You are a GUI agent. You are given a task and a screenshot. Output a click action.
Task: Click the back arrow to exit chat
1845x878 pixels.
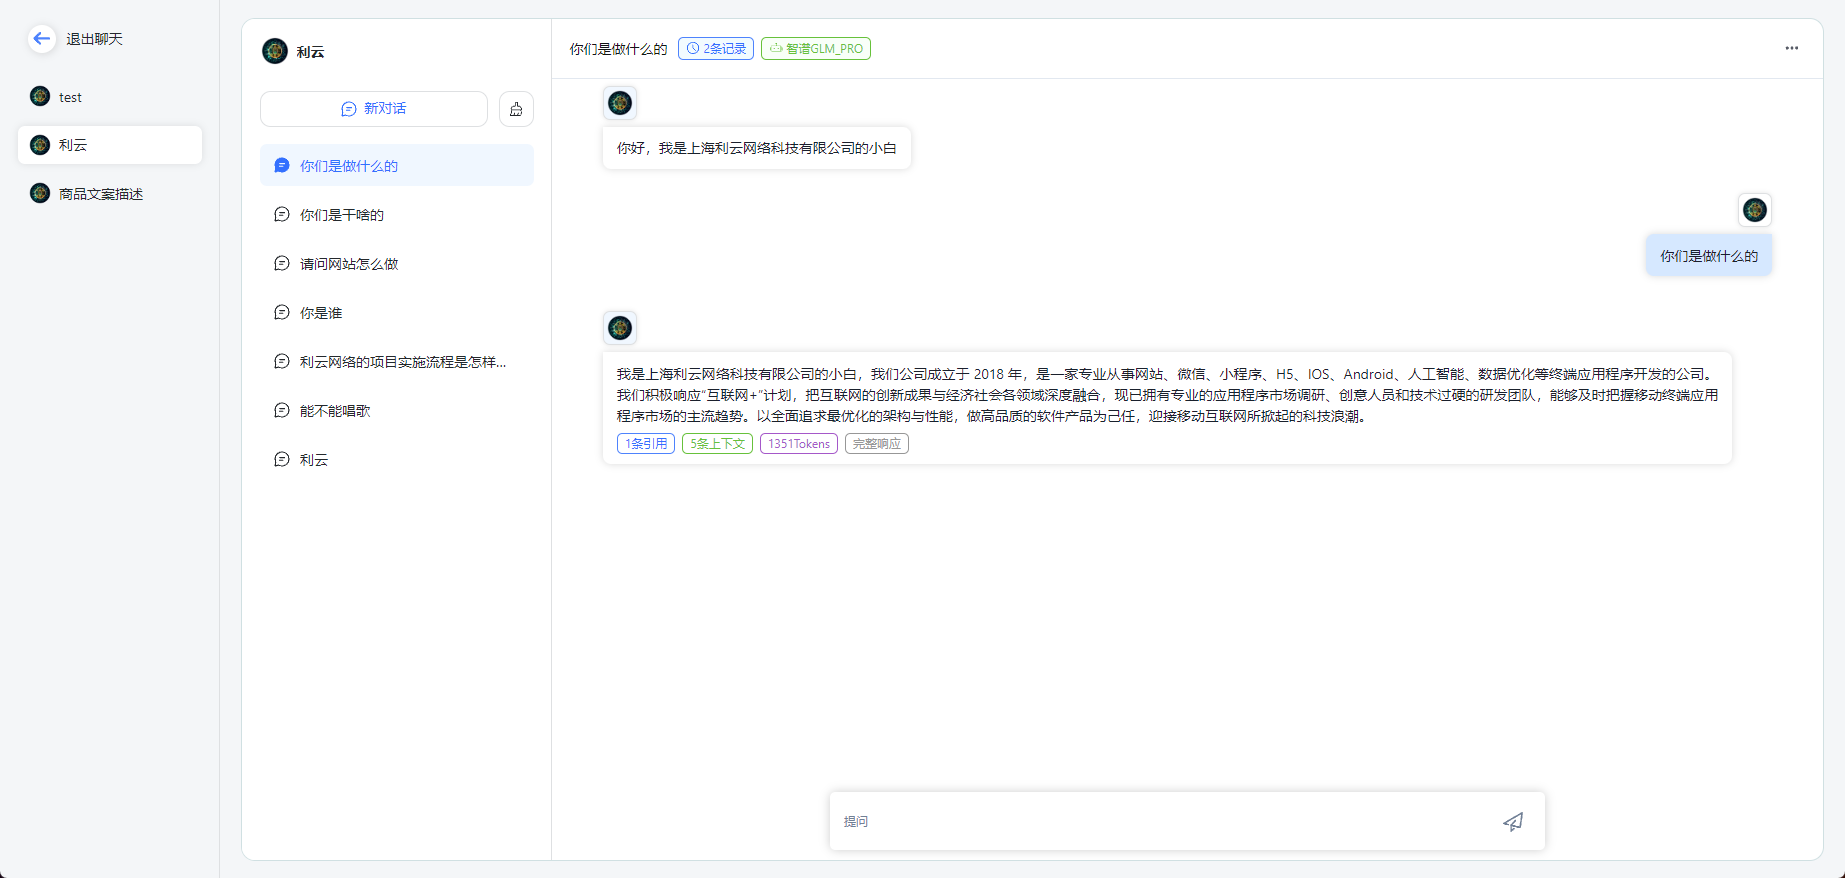click(x=41, y=39)
